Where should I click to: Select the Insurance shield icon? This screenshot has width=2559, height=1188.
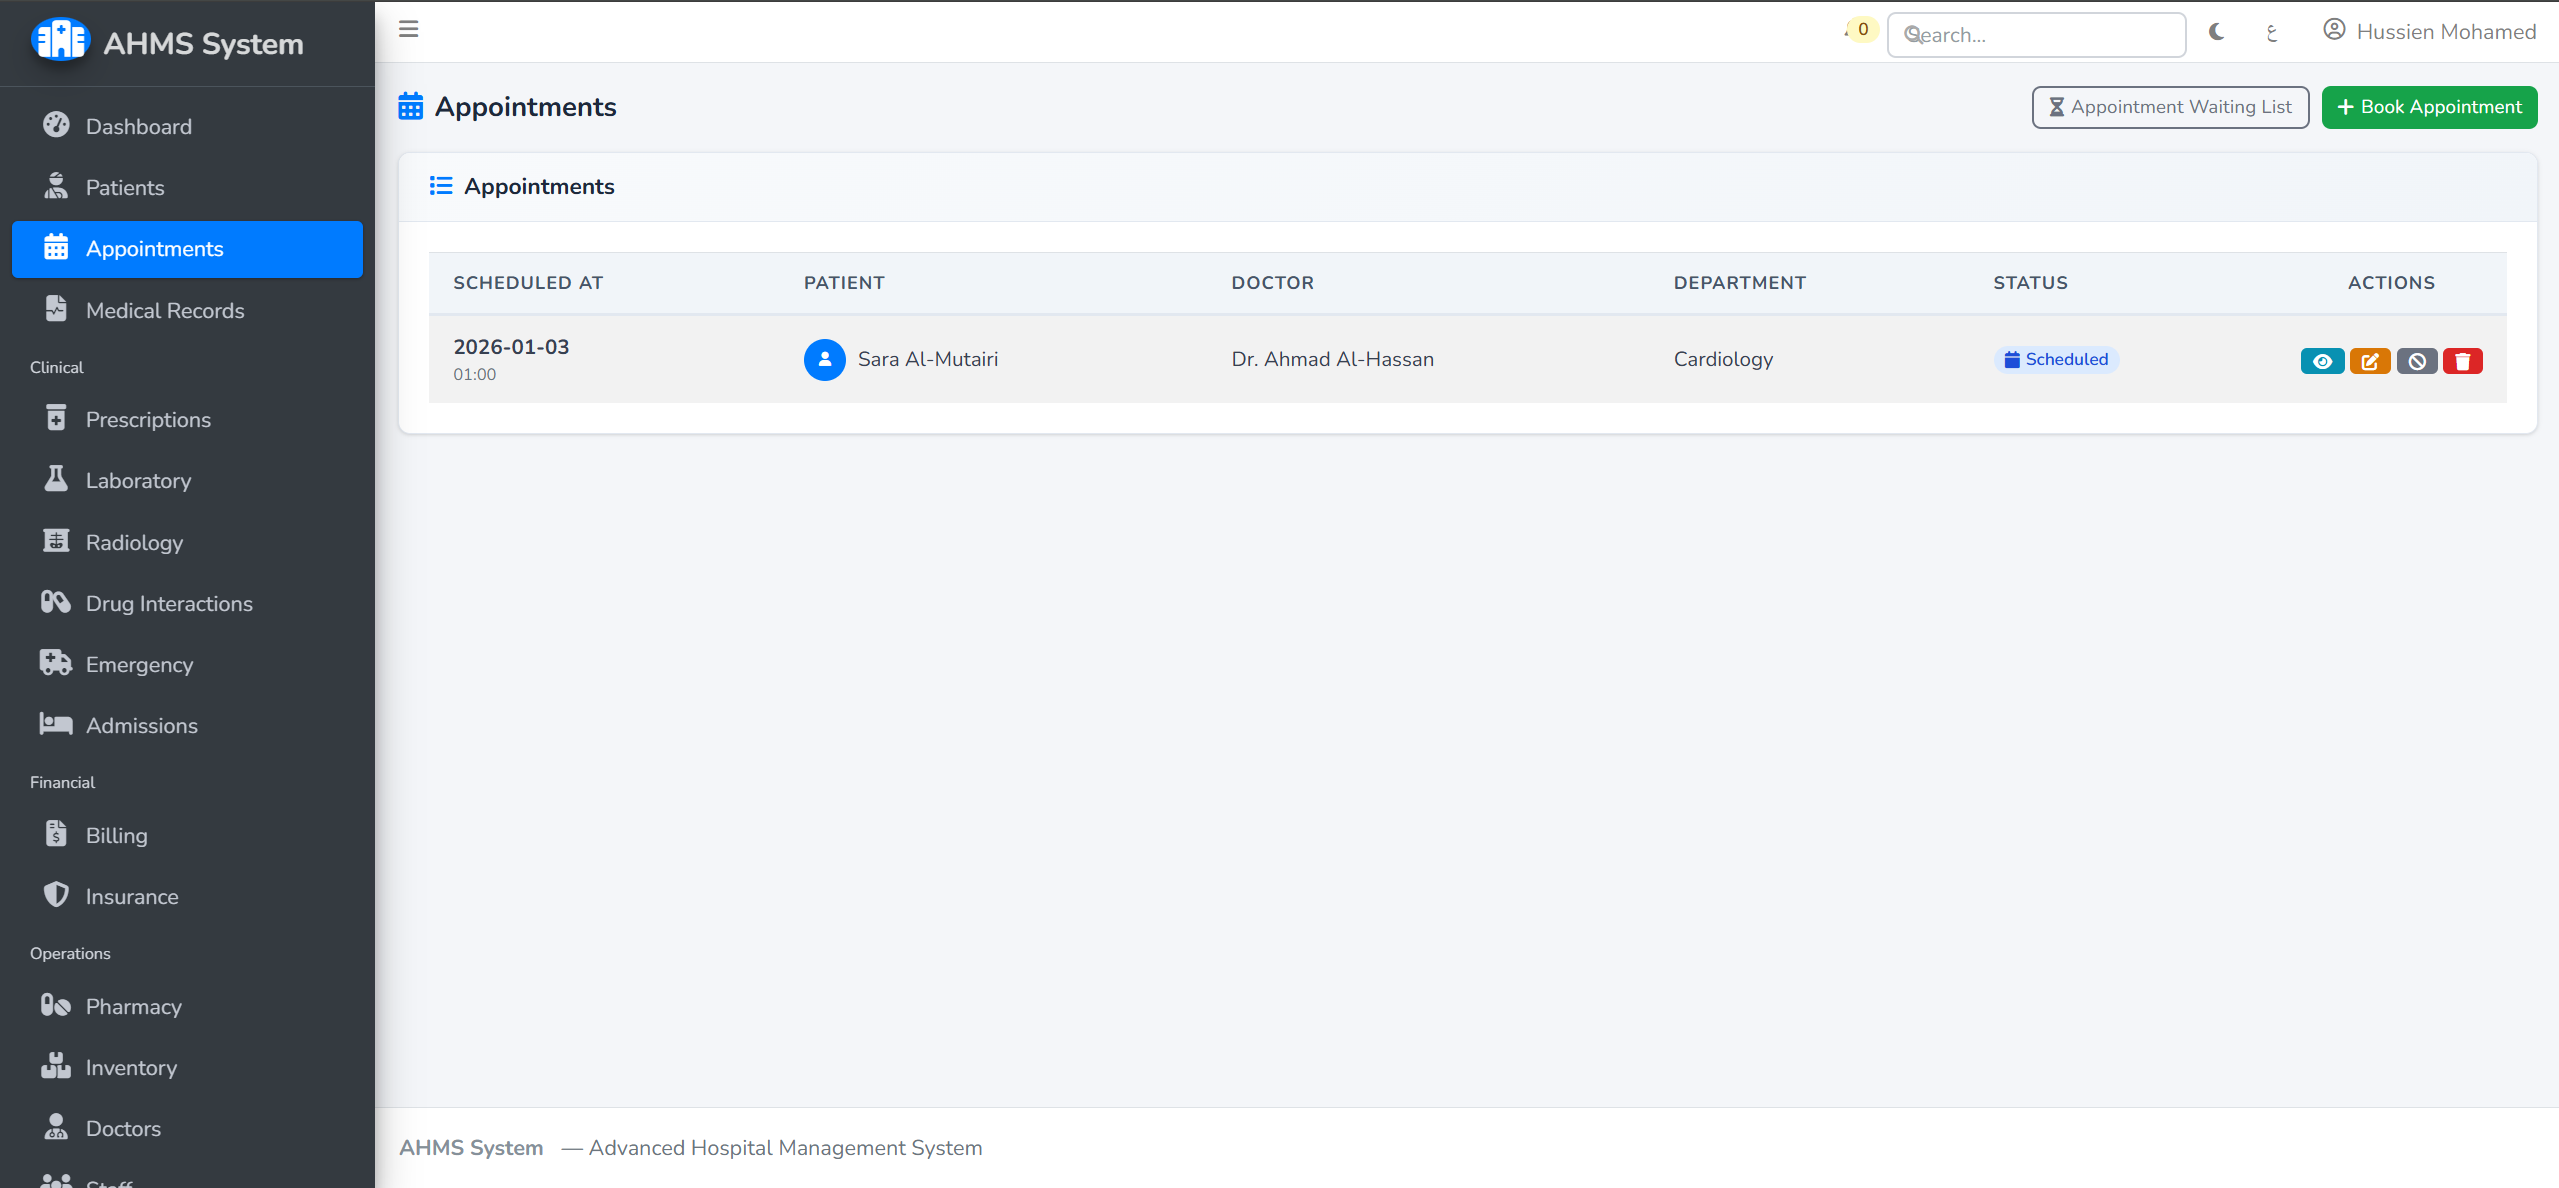point(56,895)
